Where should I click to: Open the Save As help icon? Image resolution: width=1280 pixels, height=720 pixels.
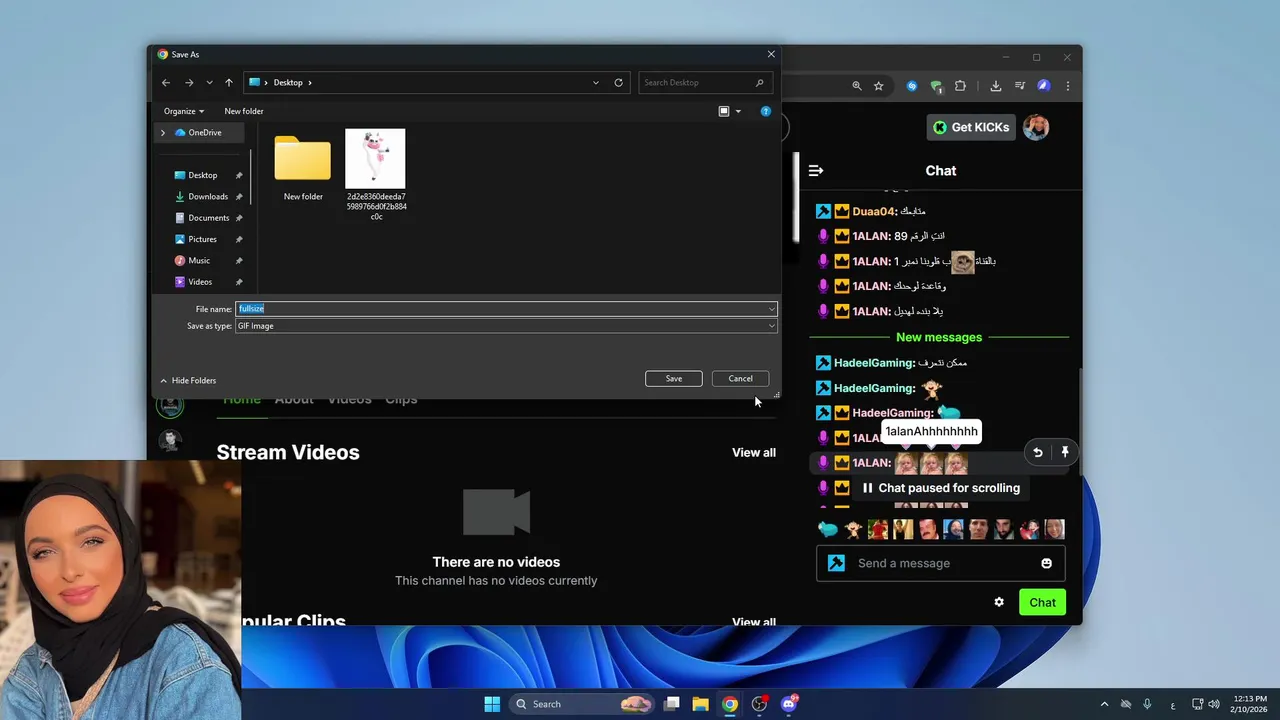[766, 111]
